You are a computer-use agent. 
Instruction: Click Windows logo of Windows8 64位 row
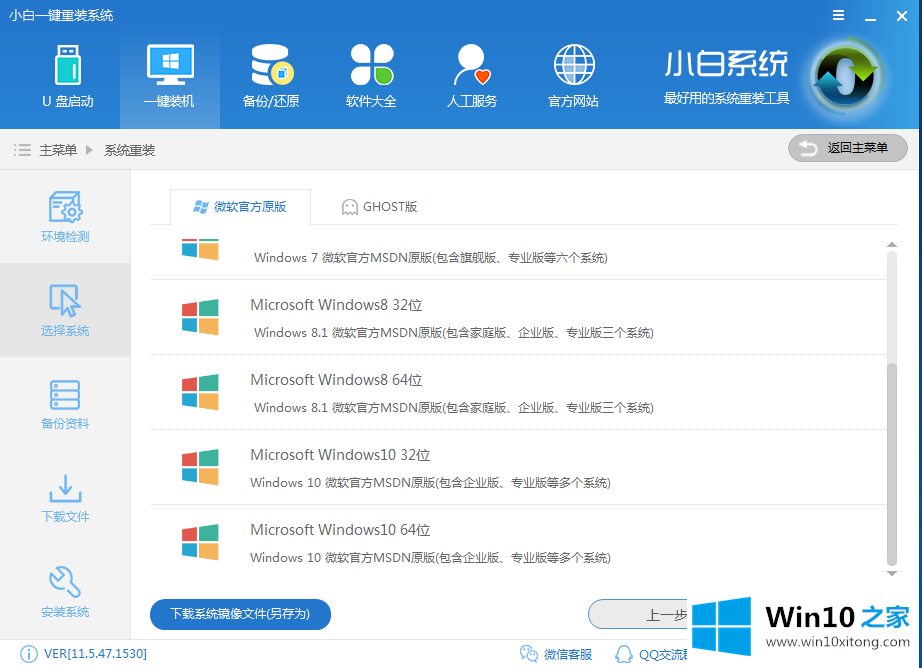pyautogui.click(x=200, y=392)
